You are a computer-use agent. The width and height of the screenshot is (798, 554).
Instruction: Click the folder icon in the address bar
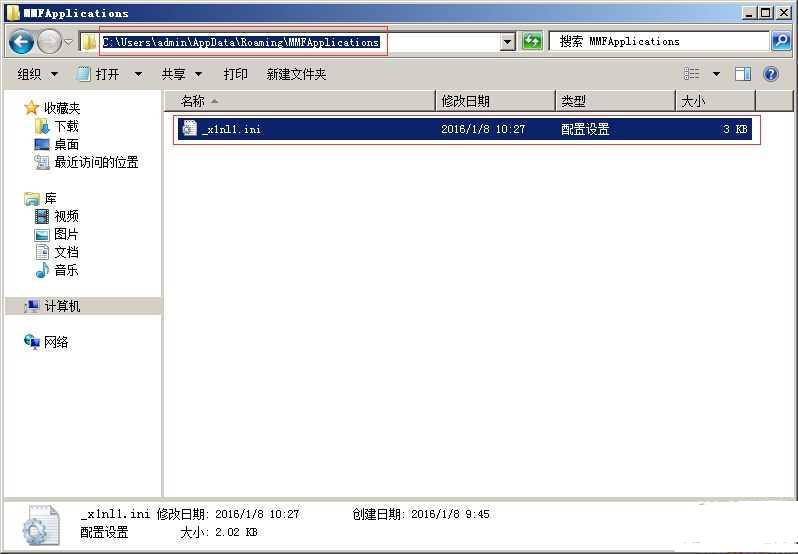coord(89,42)
